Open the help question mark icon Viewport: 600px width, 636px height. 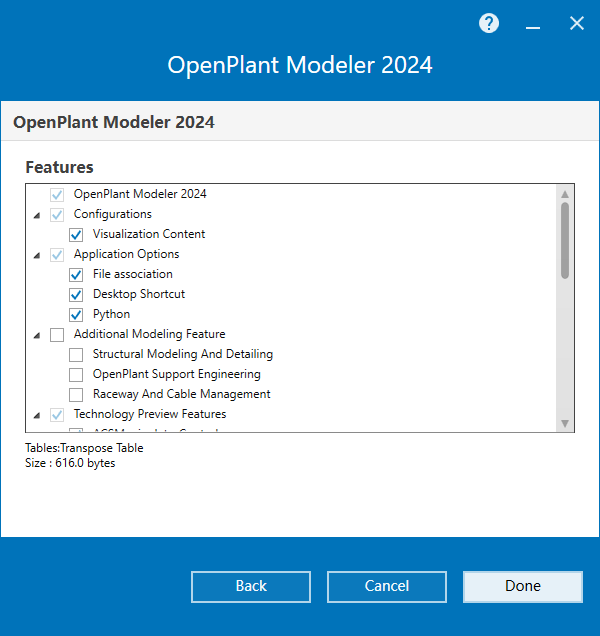click(488, 24)
